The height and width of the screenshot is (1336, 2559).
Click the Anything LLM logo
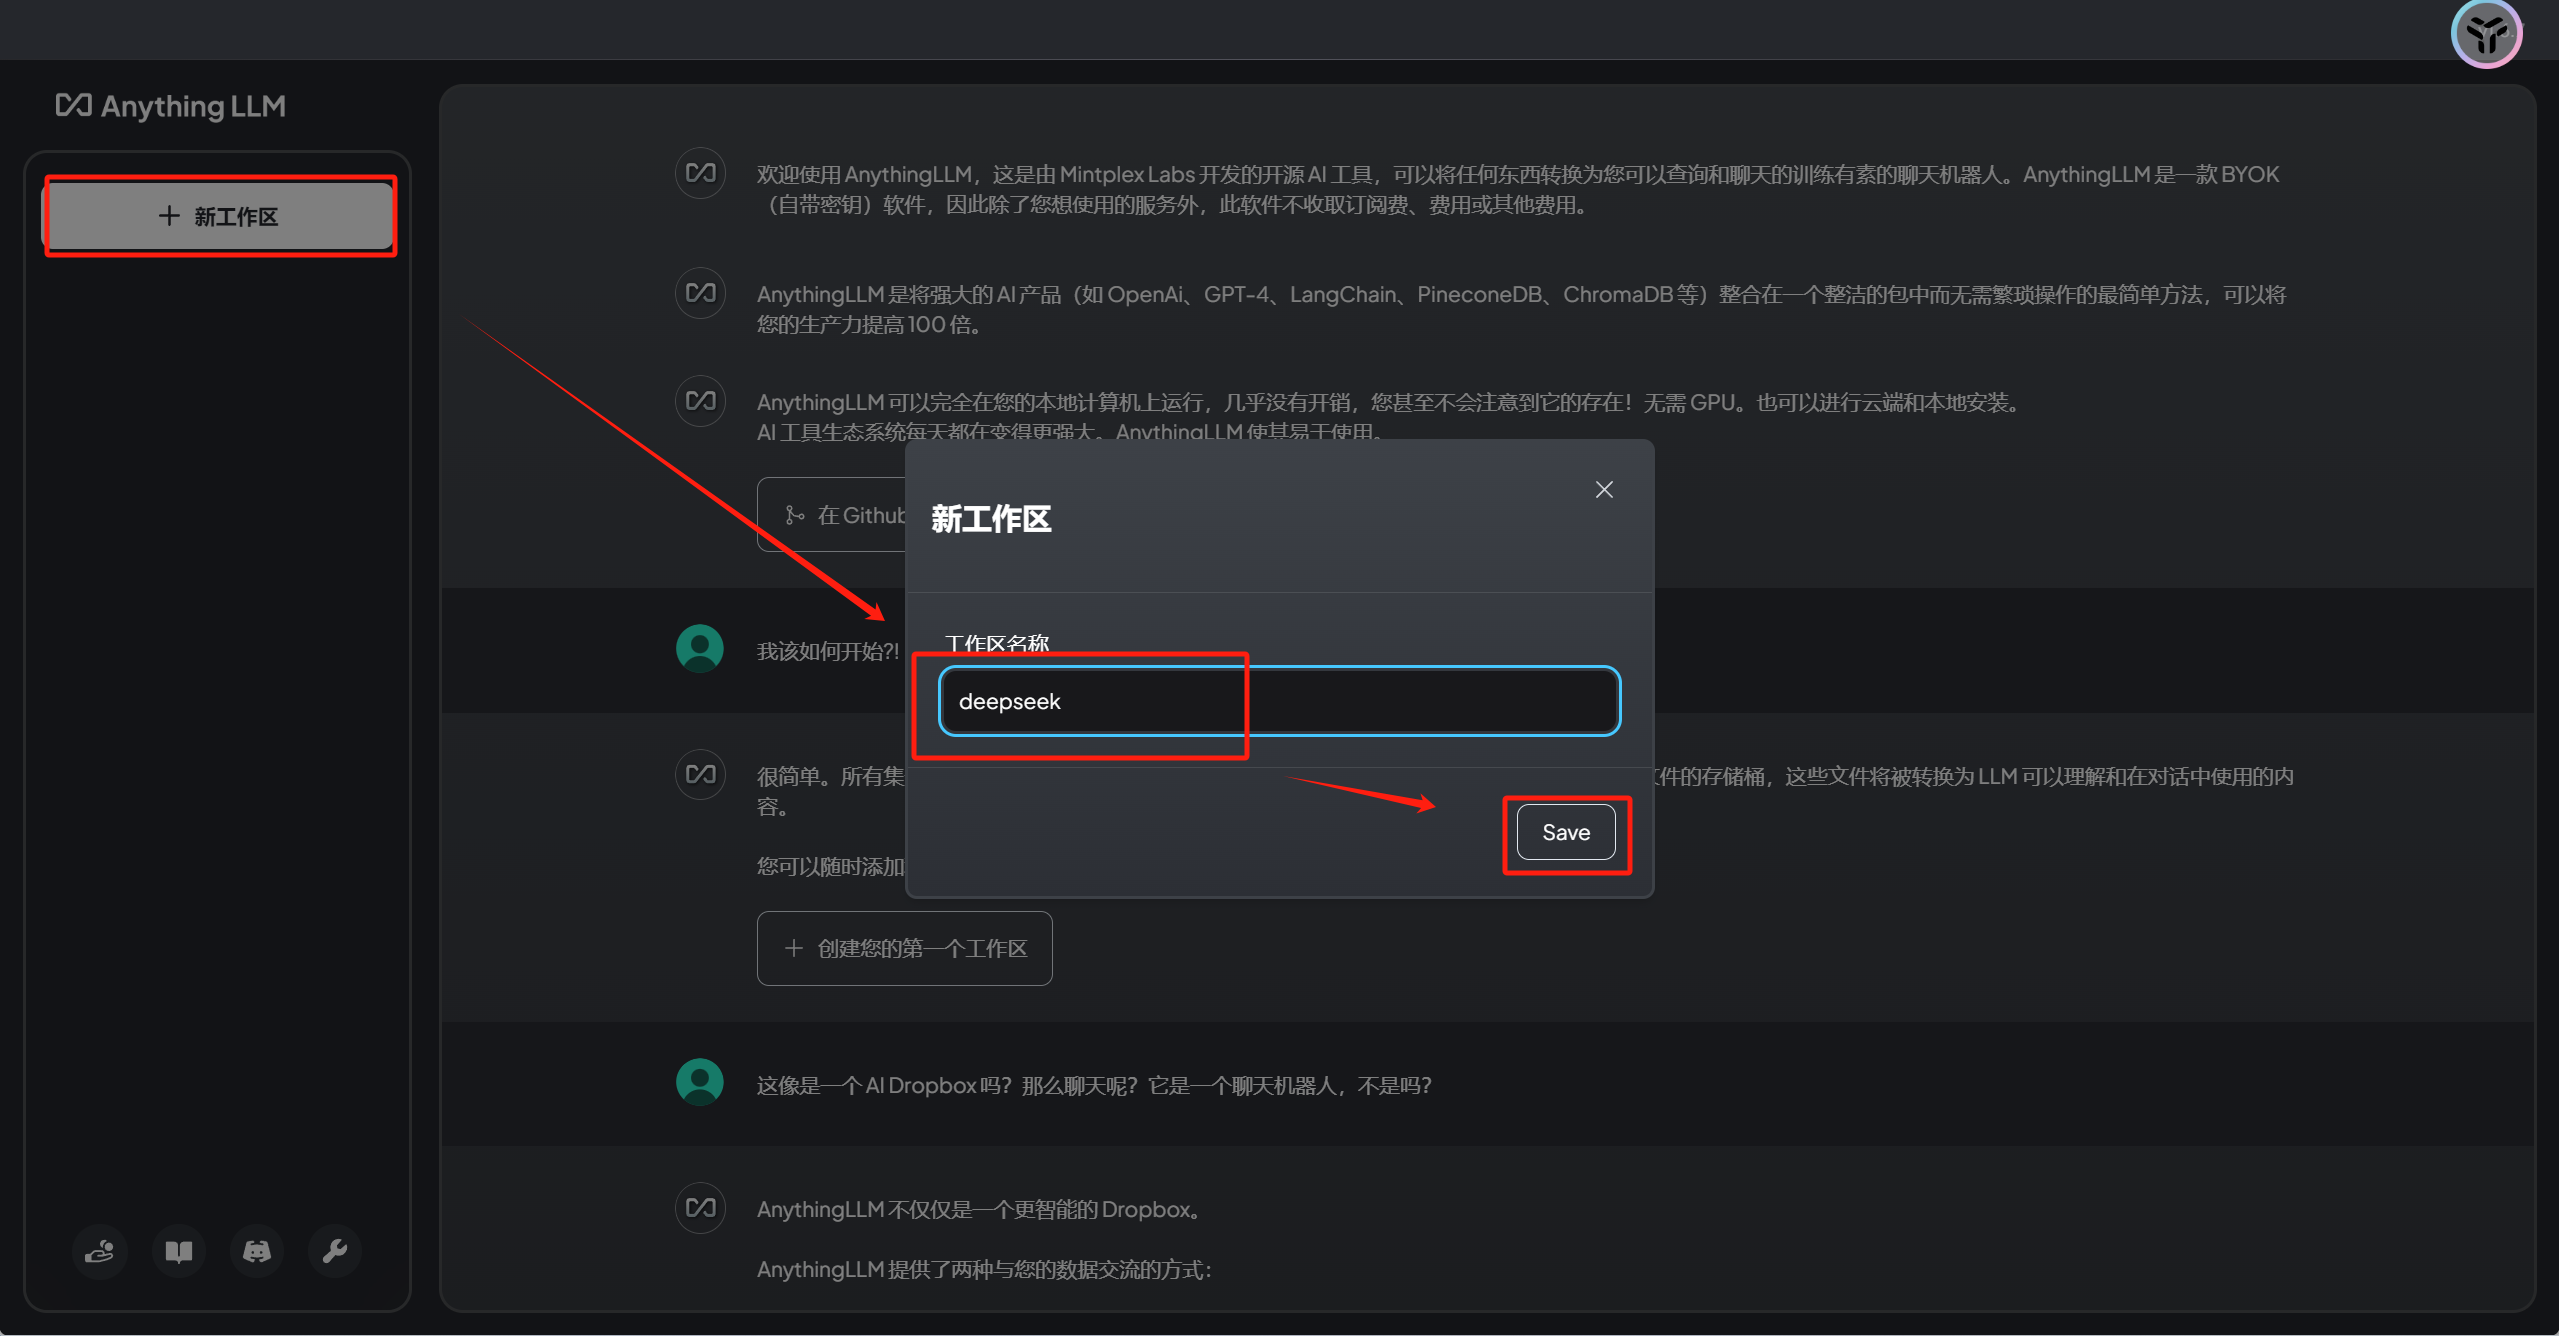point(171,106)
